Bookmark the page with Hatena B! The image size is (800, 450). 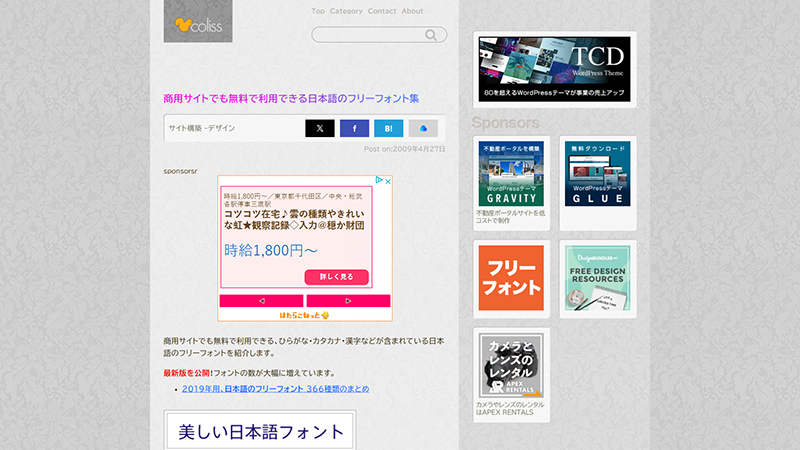tap(388, 128)
